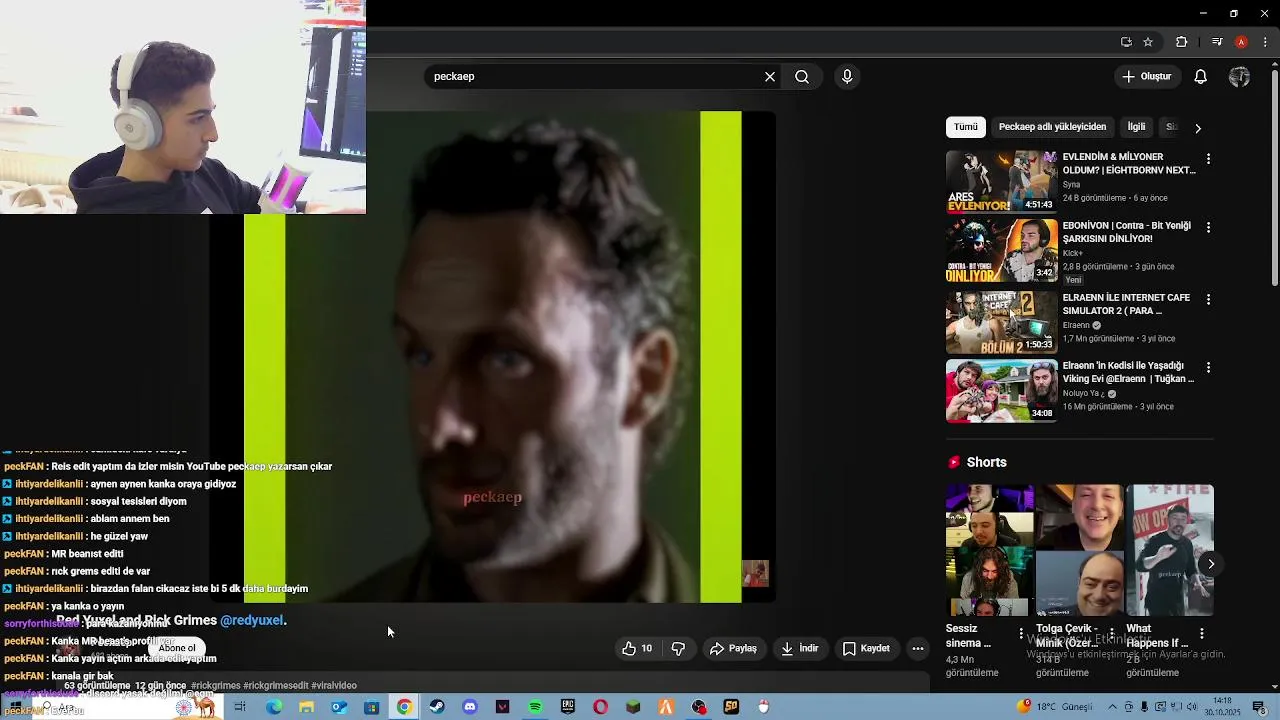Select the Peckaep adlı yükleyiciden chip
Viewport: 1280px width, 720px height.
(1052, 127)
